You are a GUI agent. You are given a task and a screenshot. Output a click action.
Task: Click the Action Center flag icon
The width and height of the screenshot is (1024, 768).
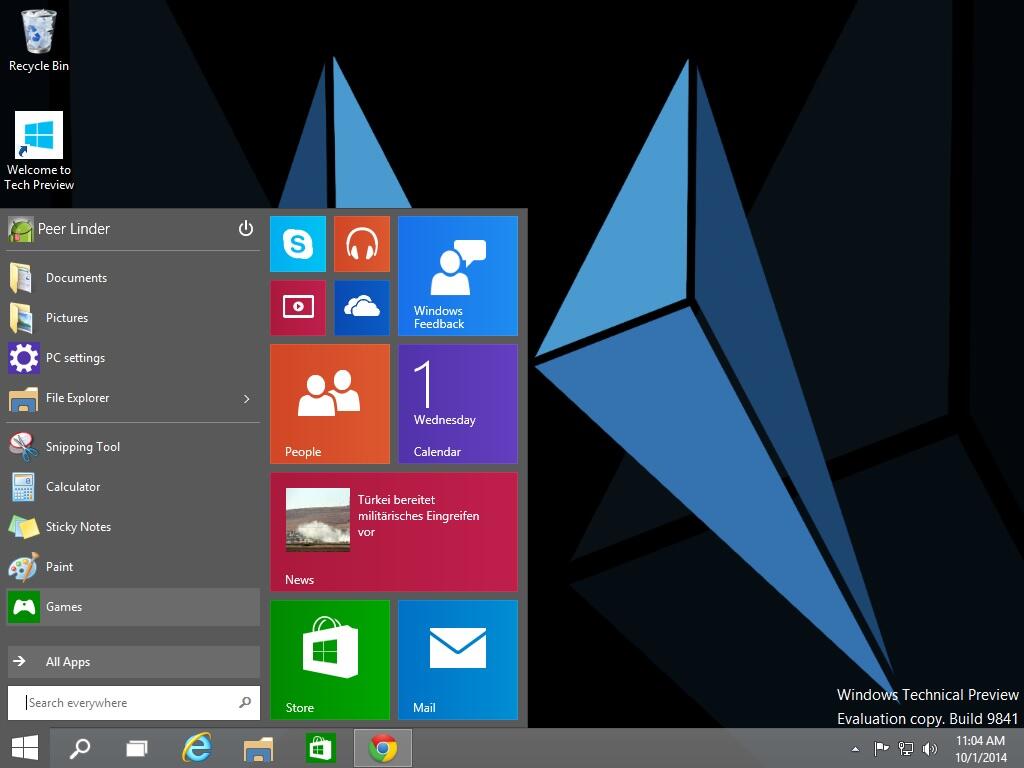(881, 748)
